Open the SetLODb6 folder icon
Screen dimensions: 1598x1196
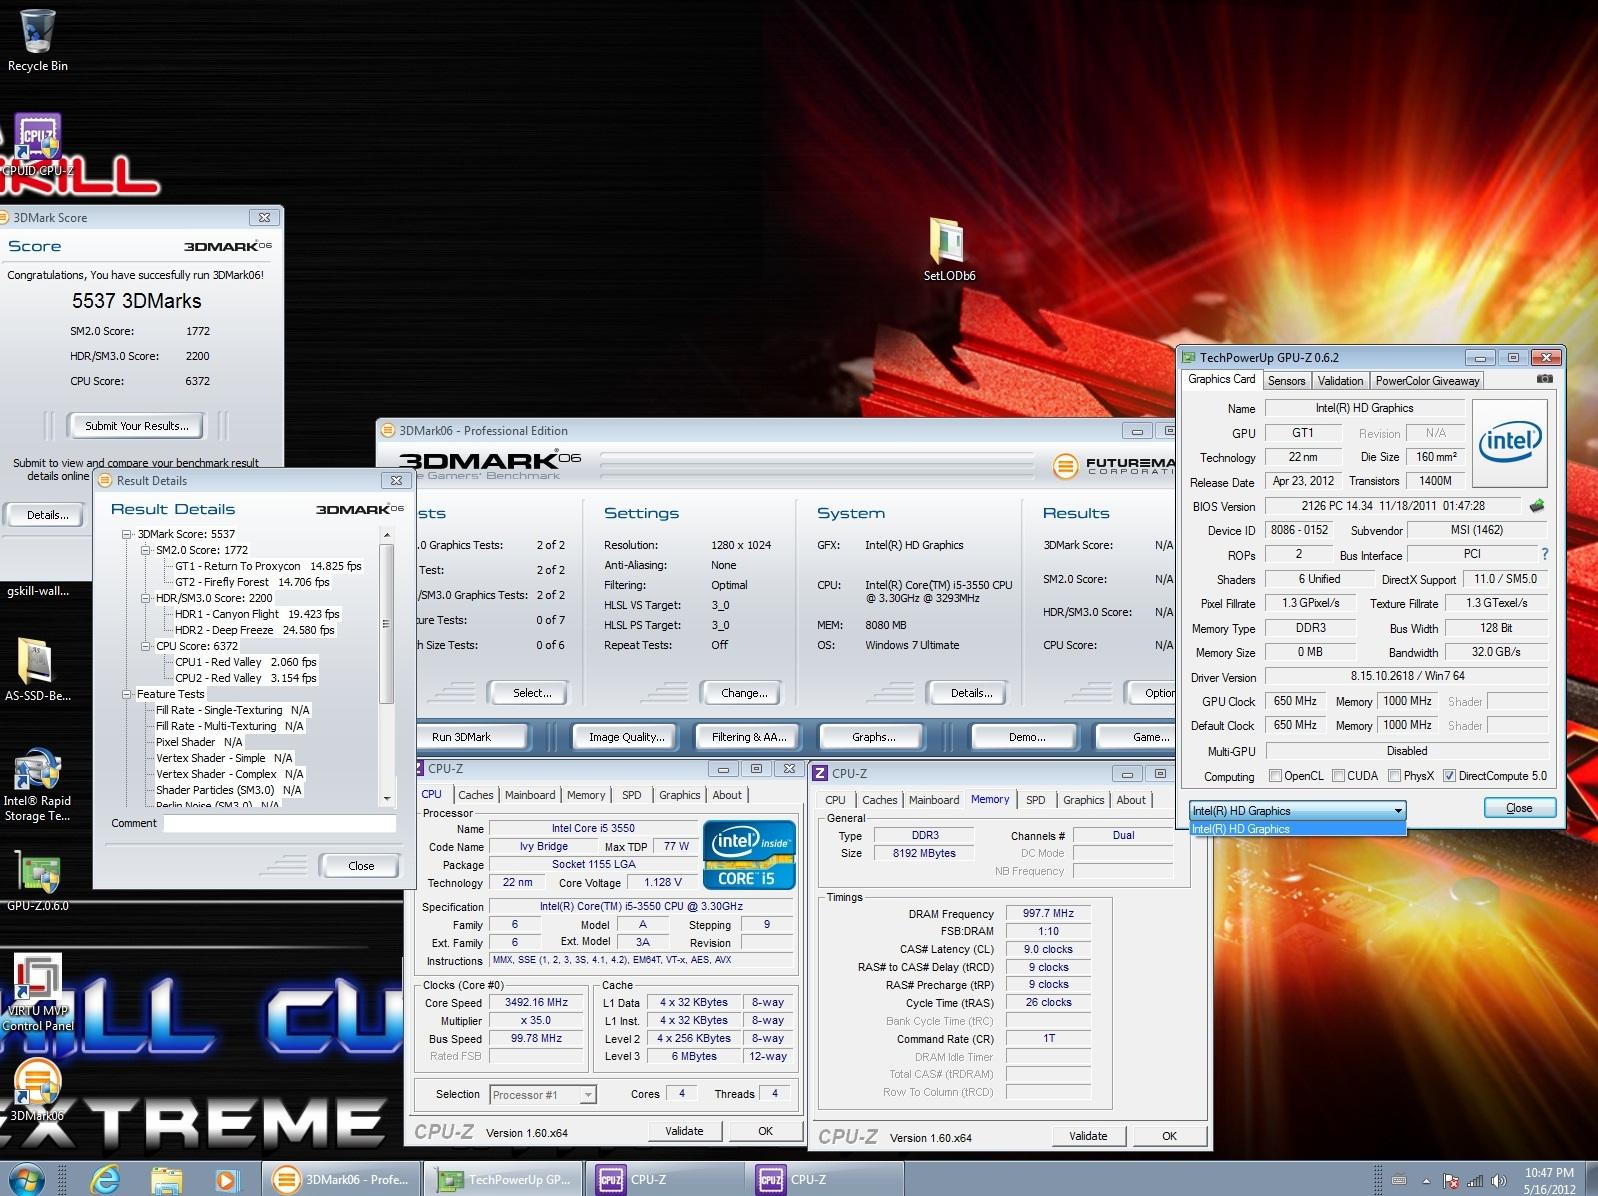pyautogui.click(x=948, y=250)
